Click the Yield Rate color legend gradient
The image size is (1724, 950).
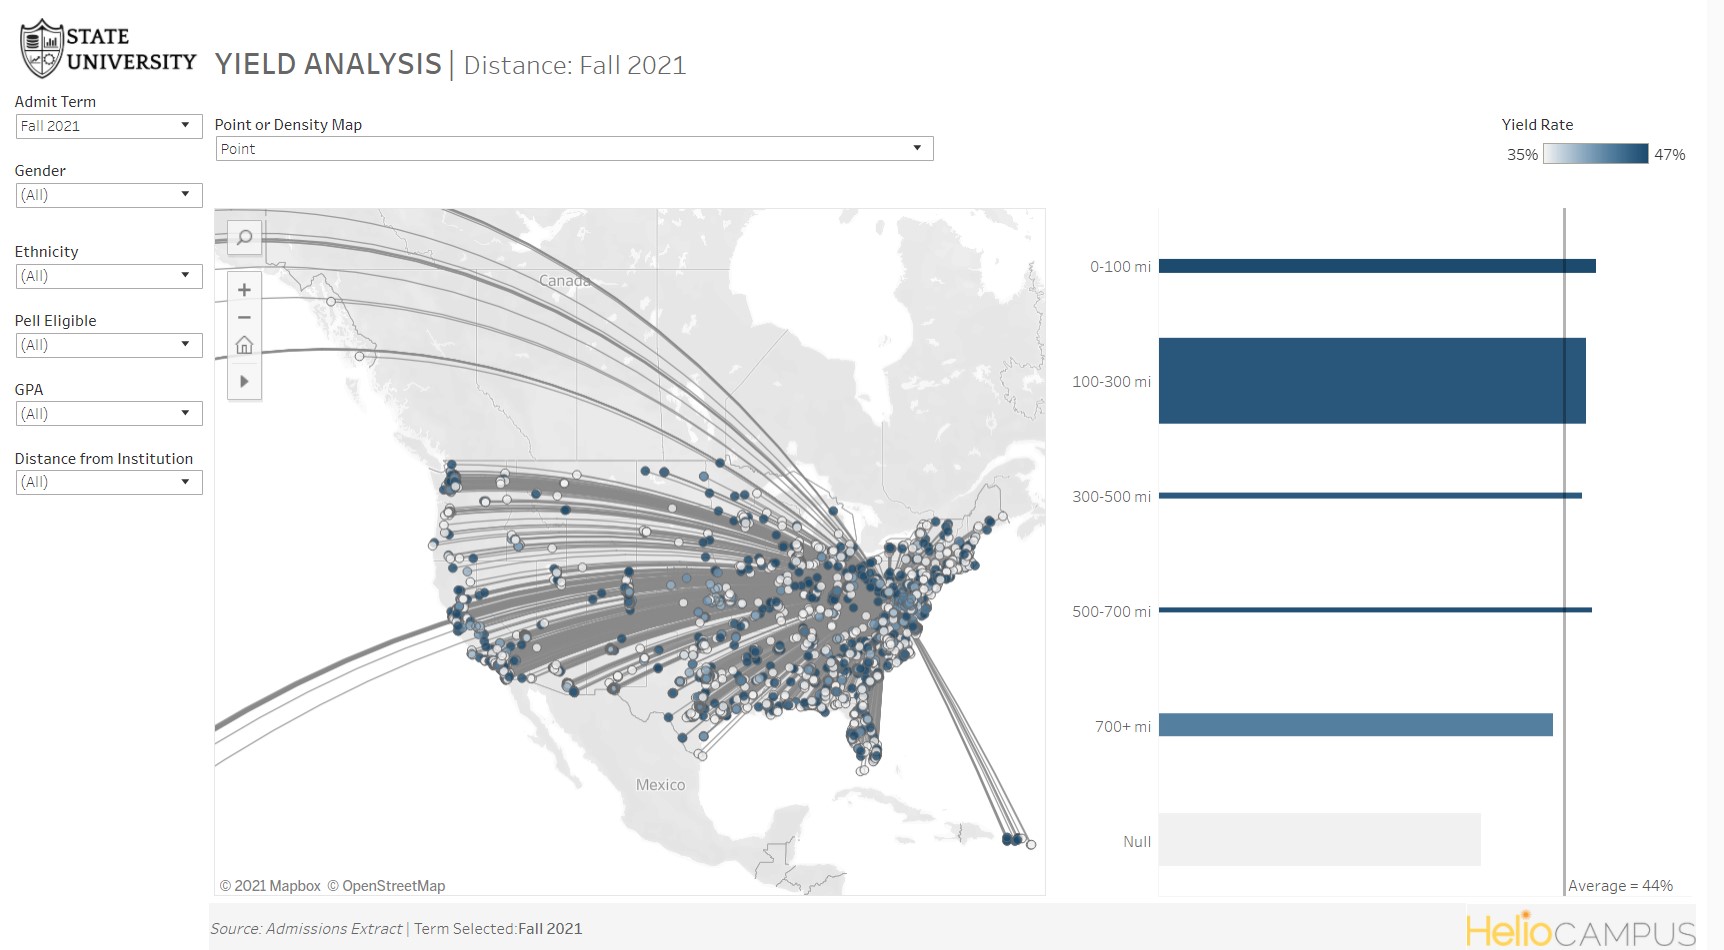pos(1596,154)
